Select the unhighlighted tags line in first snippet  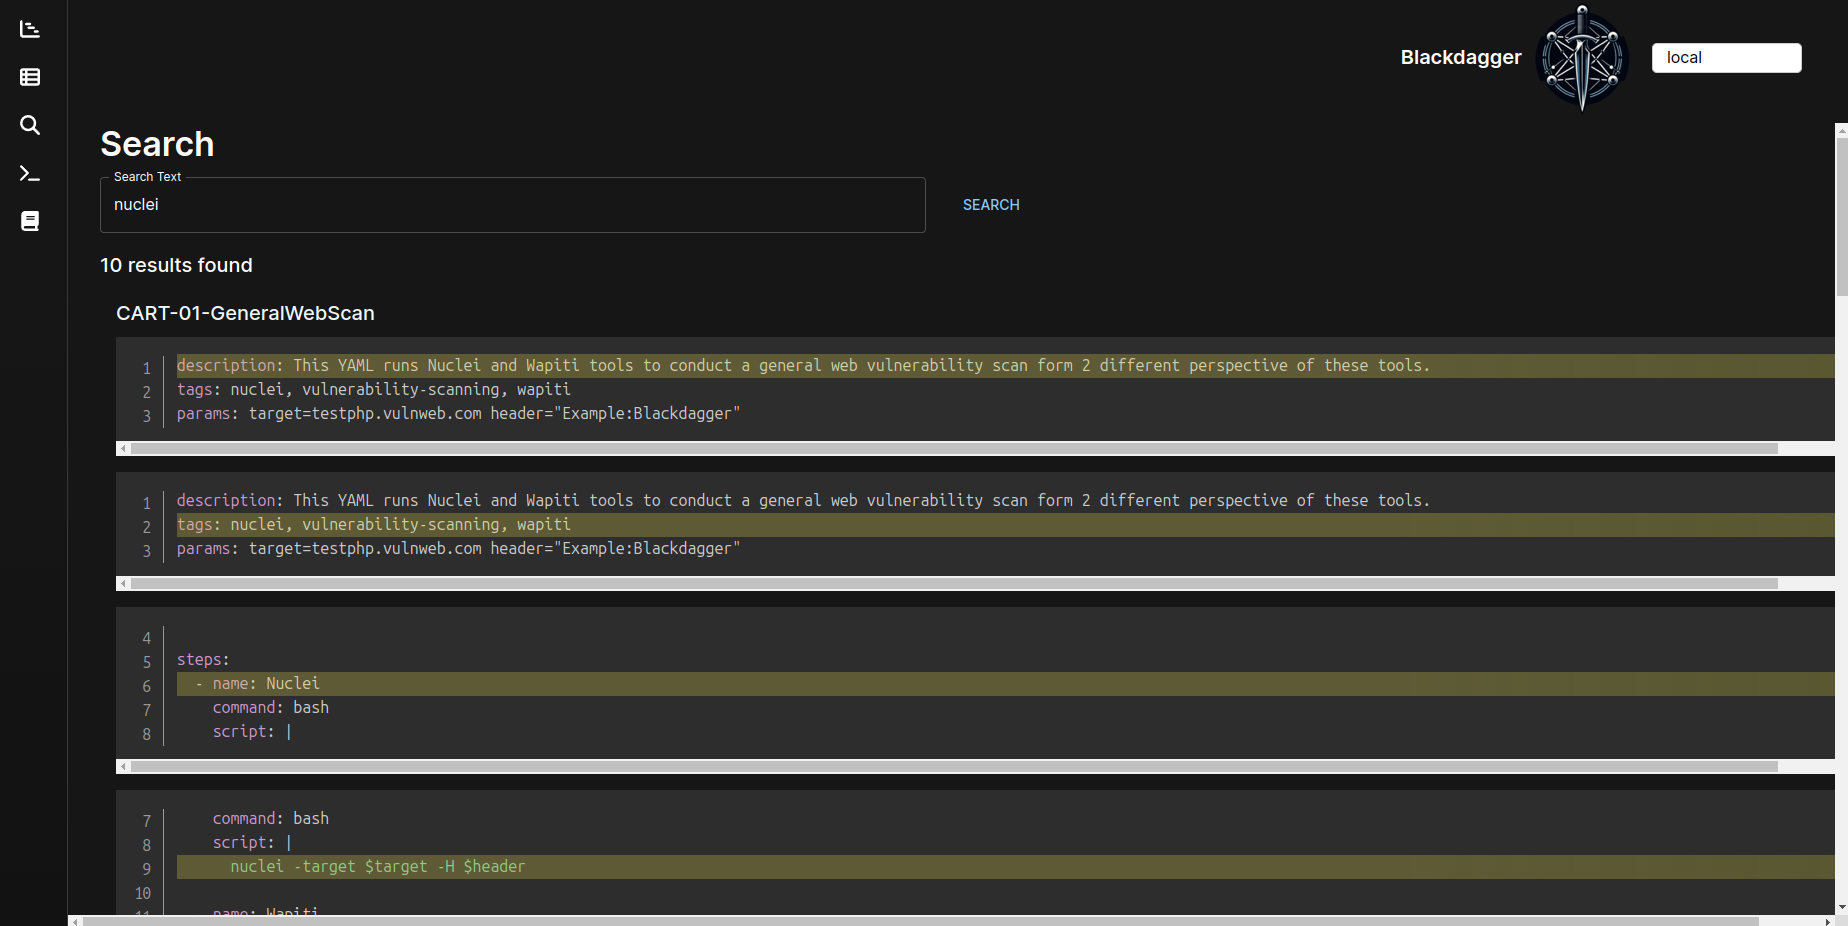(374, 389)
